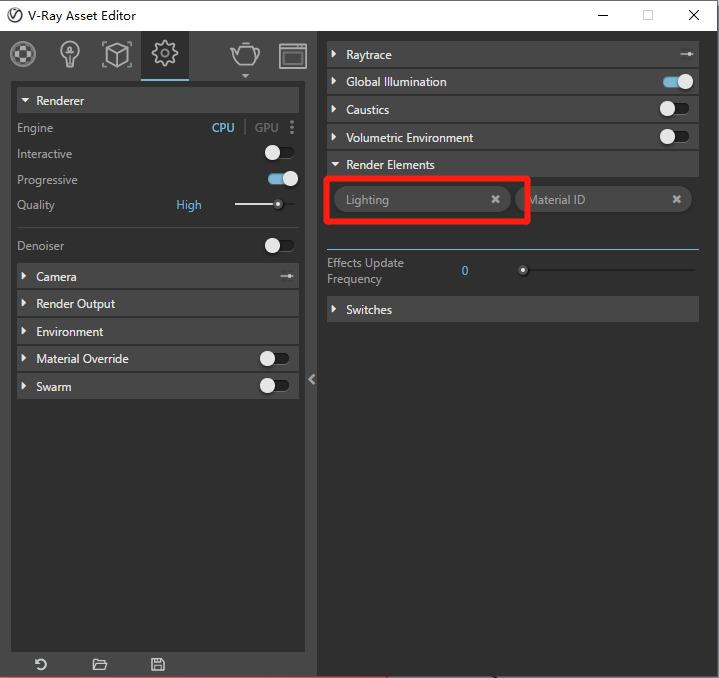Select the CPU engine
This screenshot has width=719, height=678.
(223, 127)
